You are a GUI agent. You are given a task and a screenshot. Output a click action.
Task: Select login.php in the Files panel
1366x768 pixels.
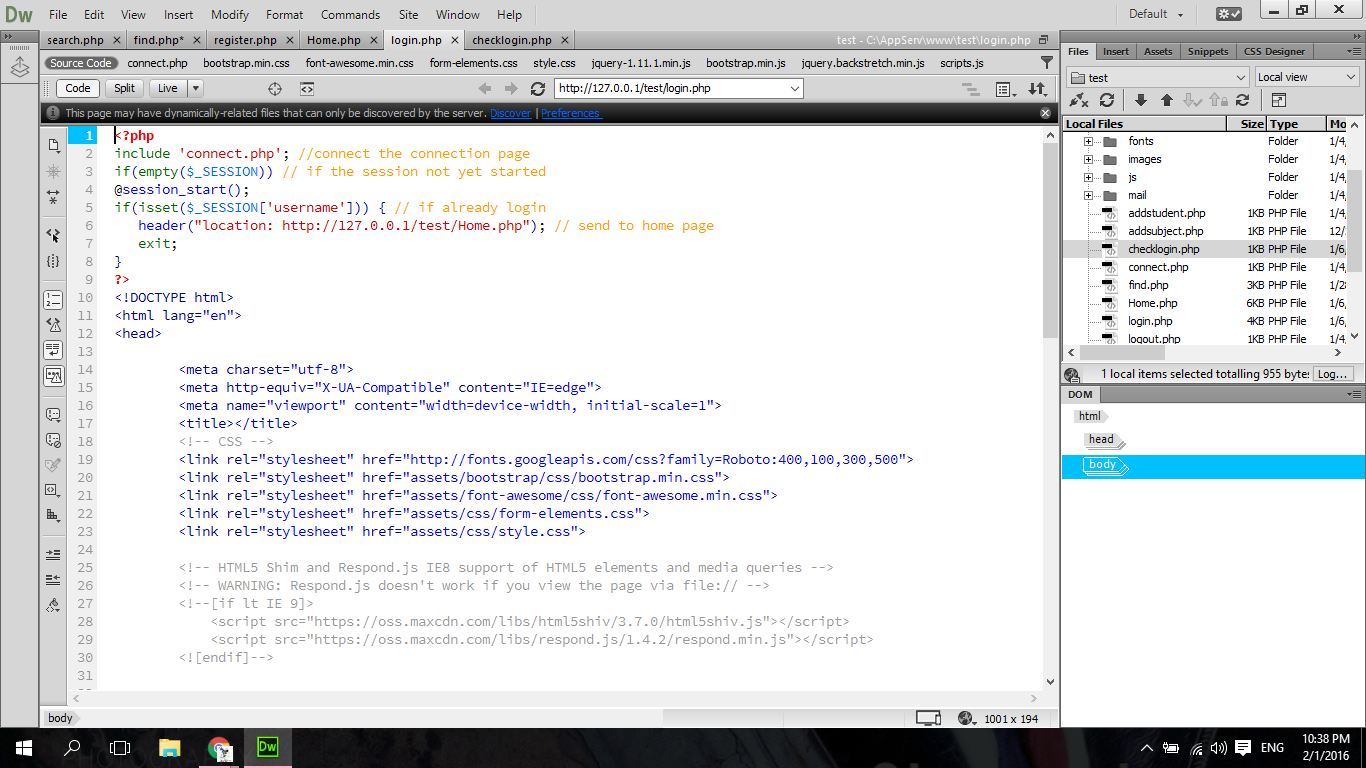tap(1150, 321)
